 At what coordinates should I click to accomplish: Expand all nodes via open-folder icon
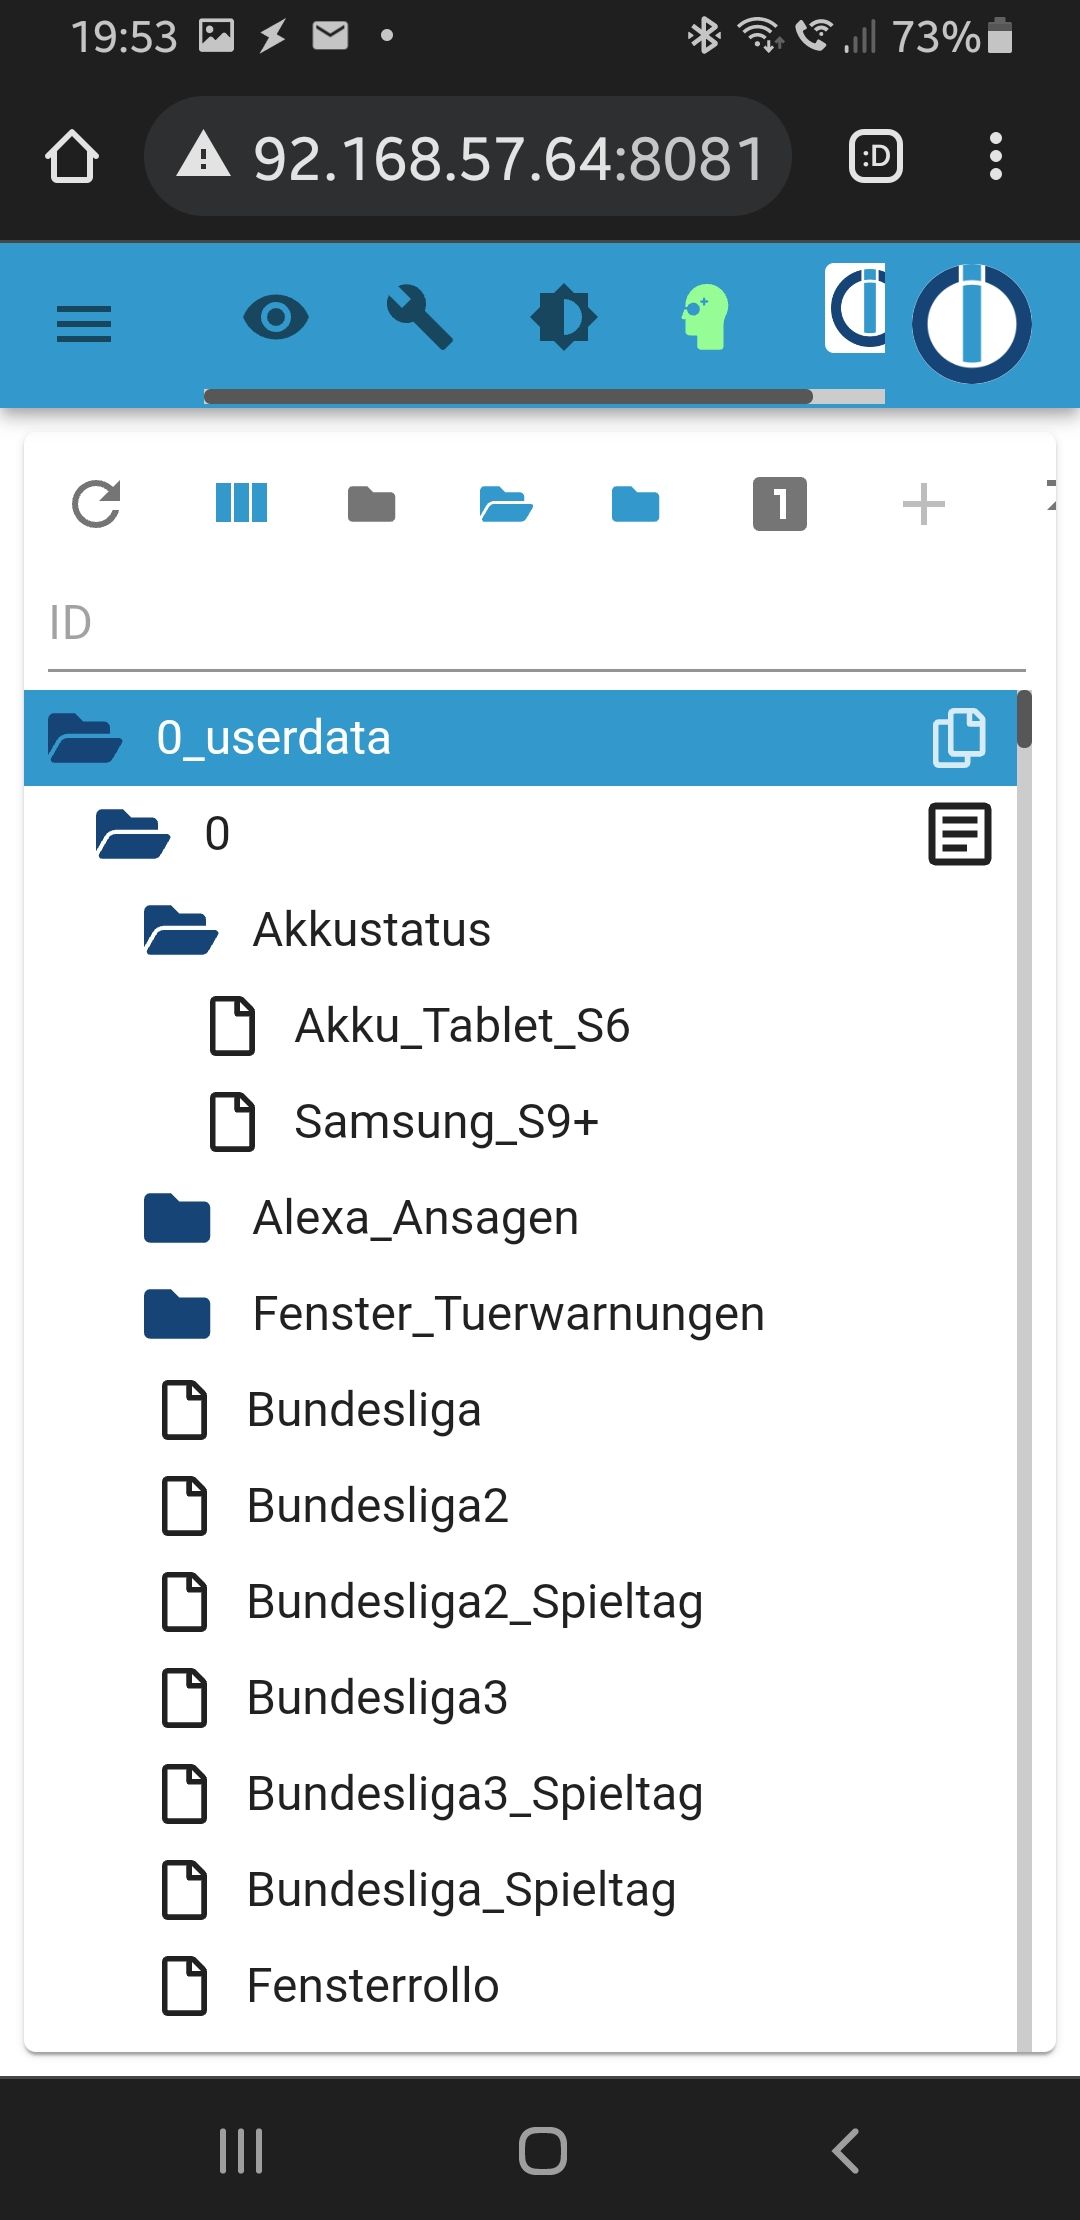pyautogui.click(x=506, y=504)
